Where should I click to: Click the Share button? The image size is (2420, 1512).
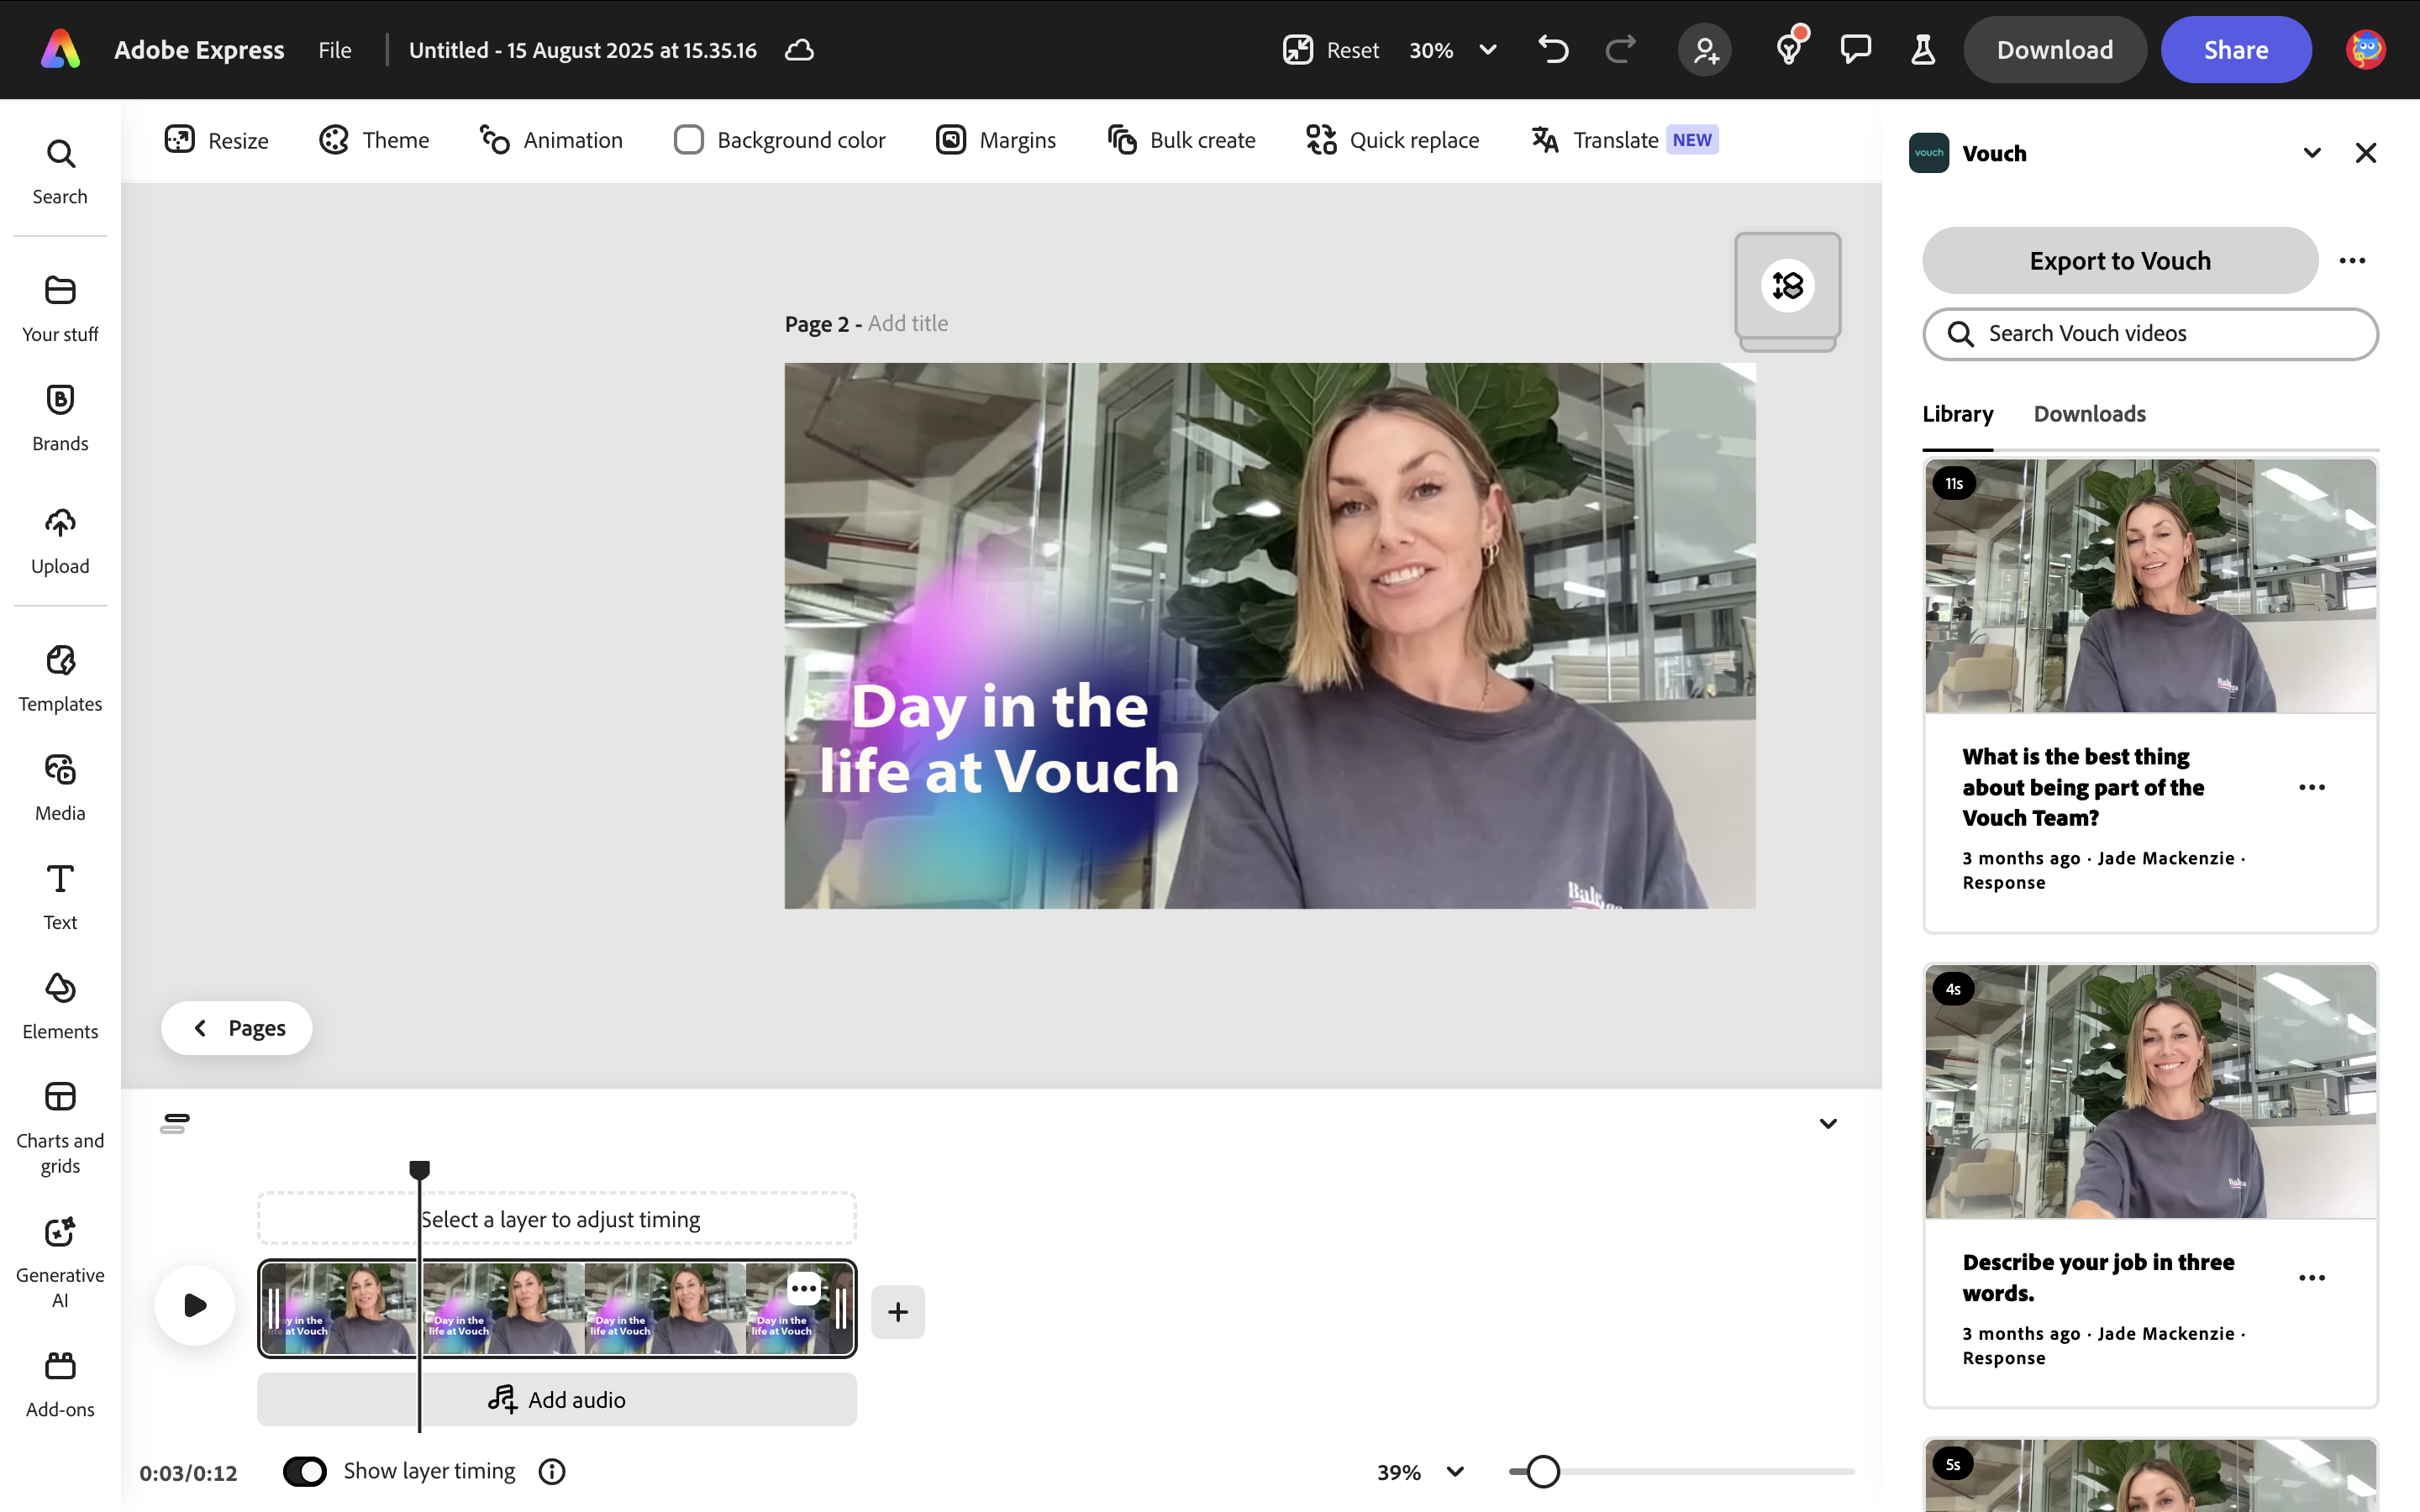pyautogui.click(x=2236, y=49)
